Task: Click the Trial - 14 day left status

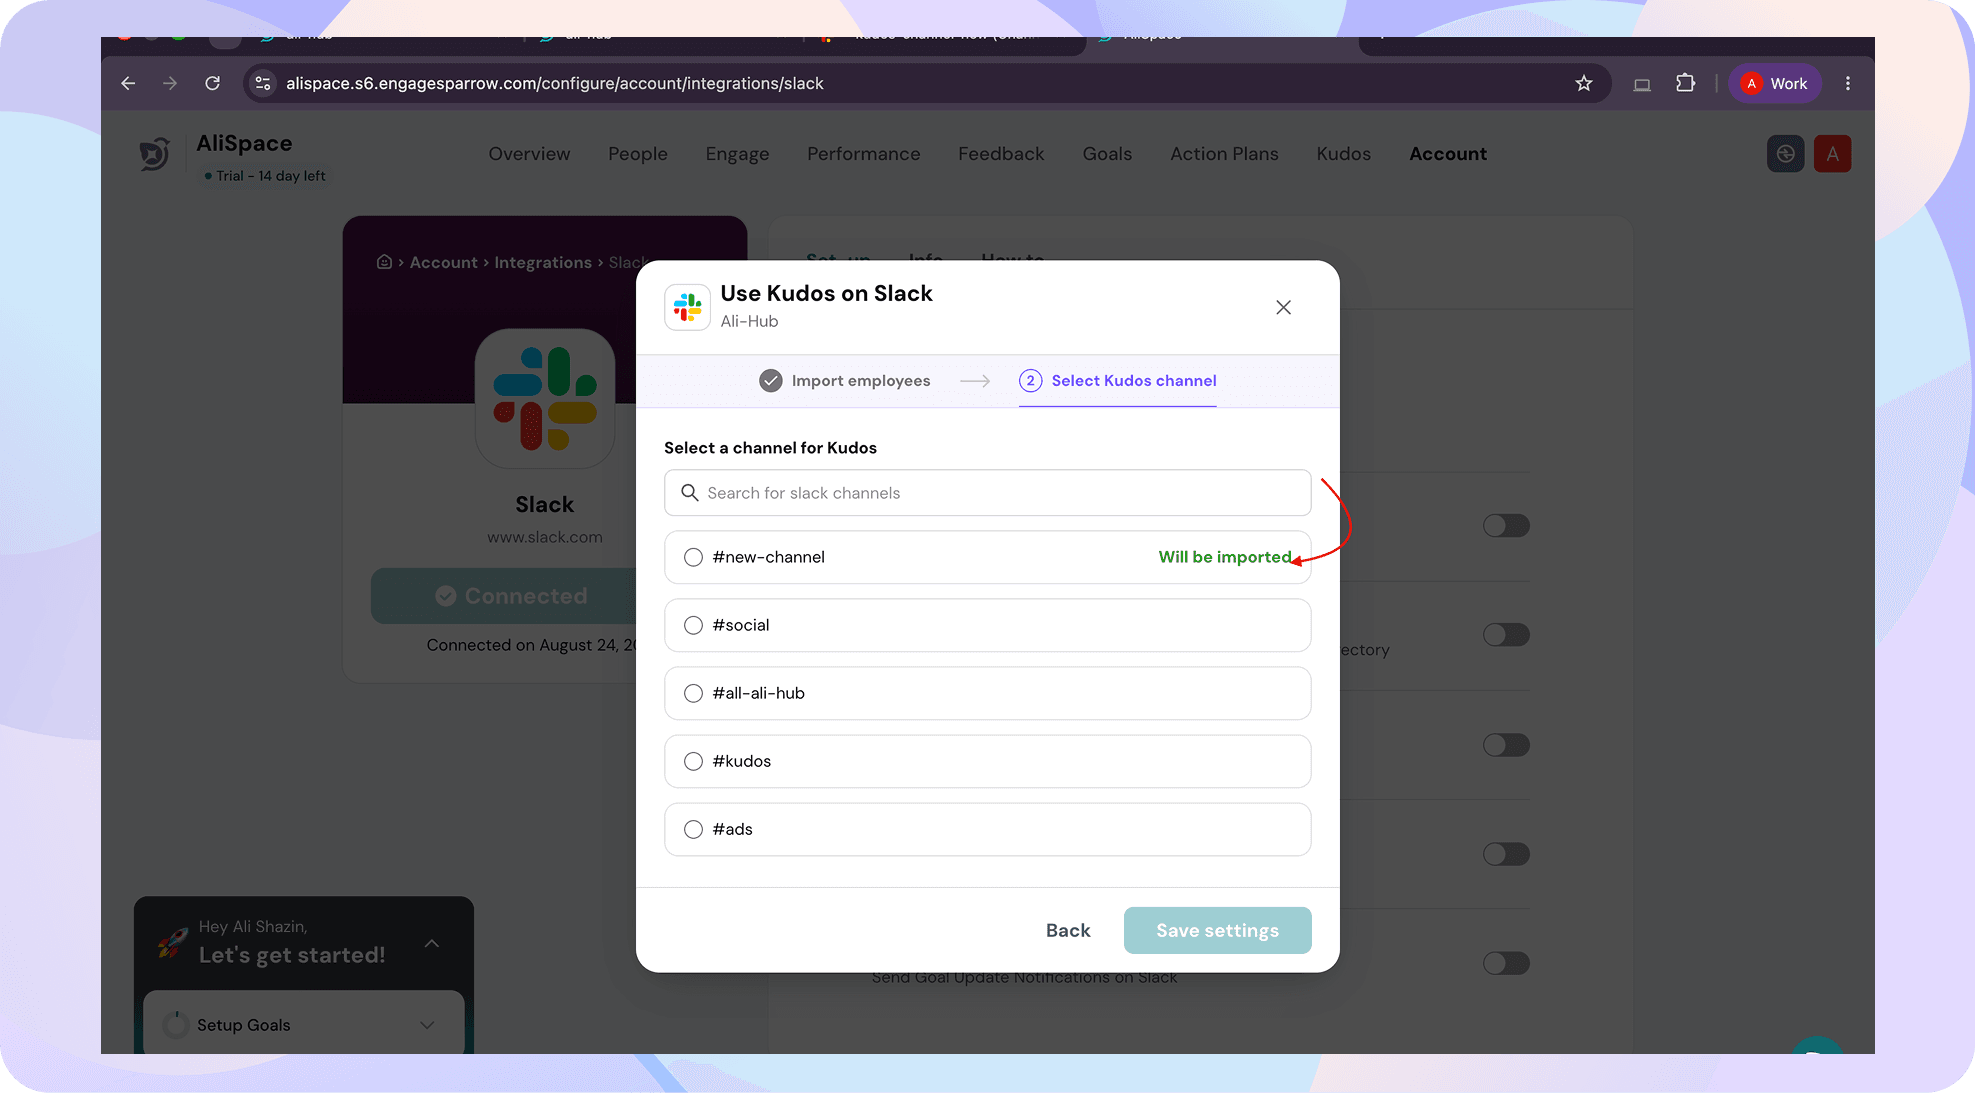Action: click(x=265, y=176)
